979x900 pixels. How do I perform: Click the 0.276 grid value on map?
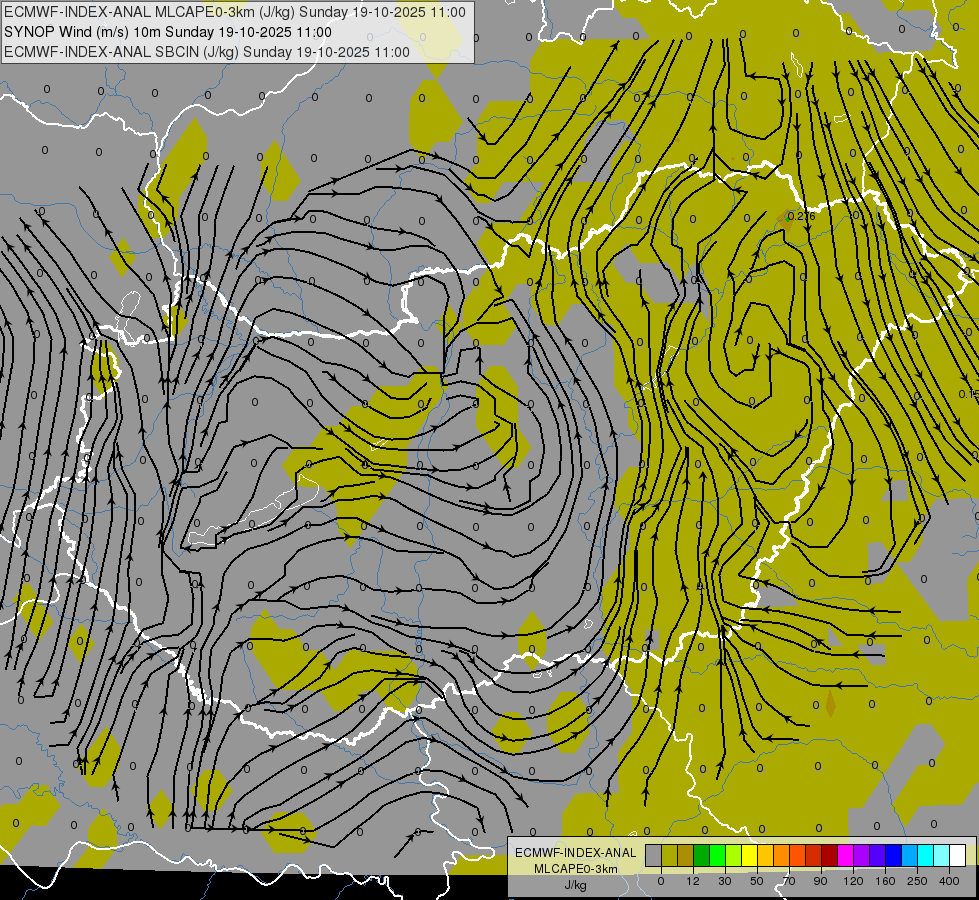pos(801,216)
